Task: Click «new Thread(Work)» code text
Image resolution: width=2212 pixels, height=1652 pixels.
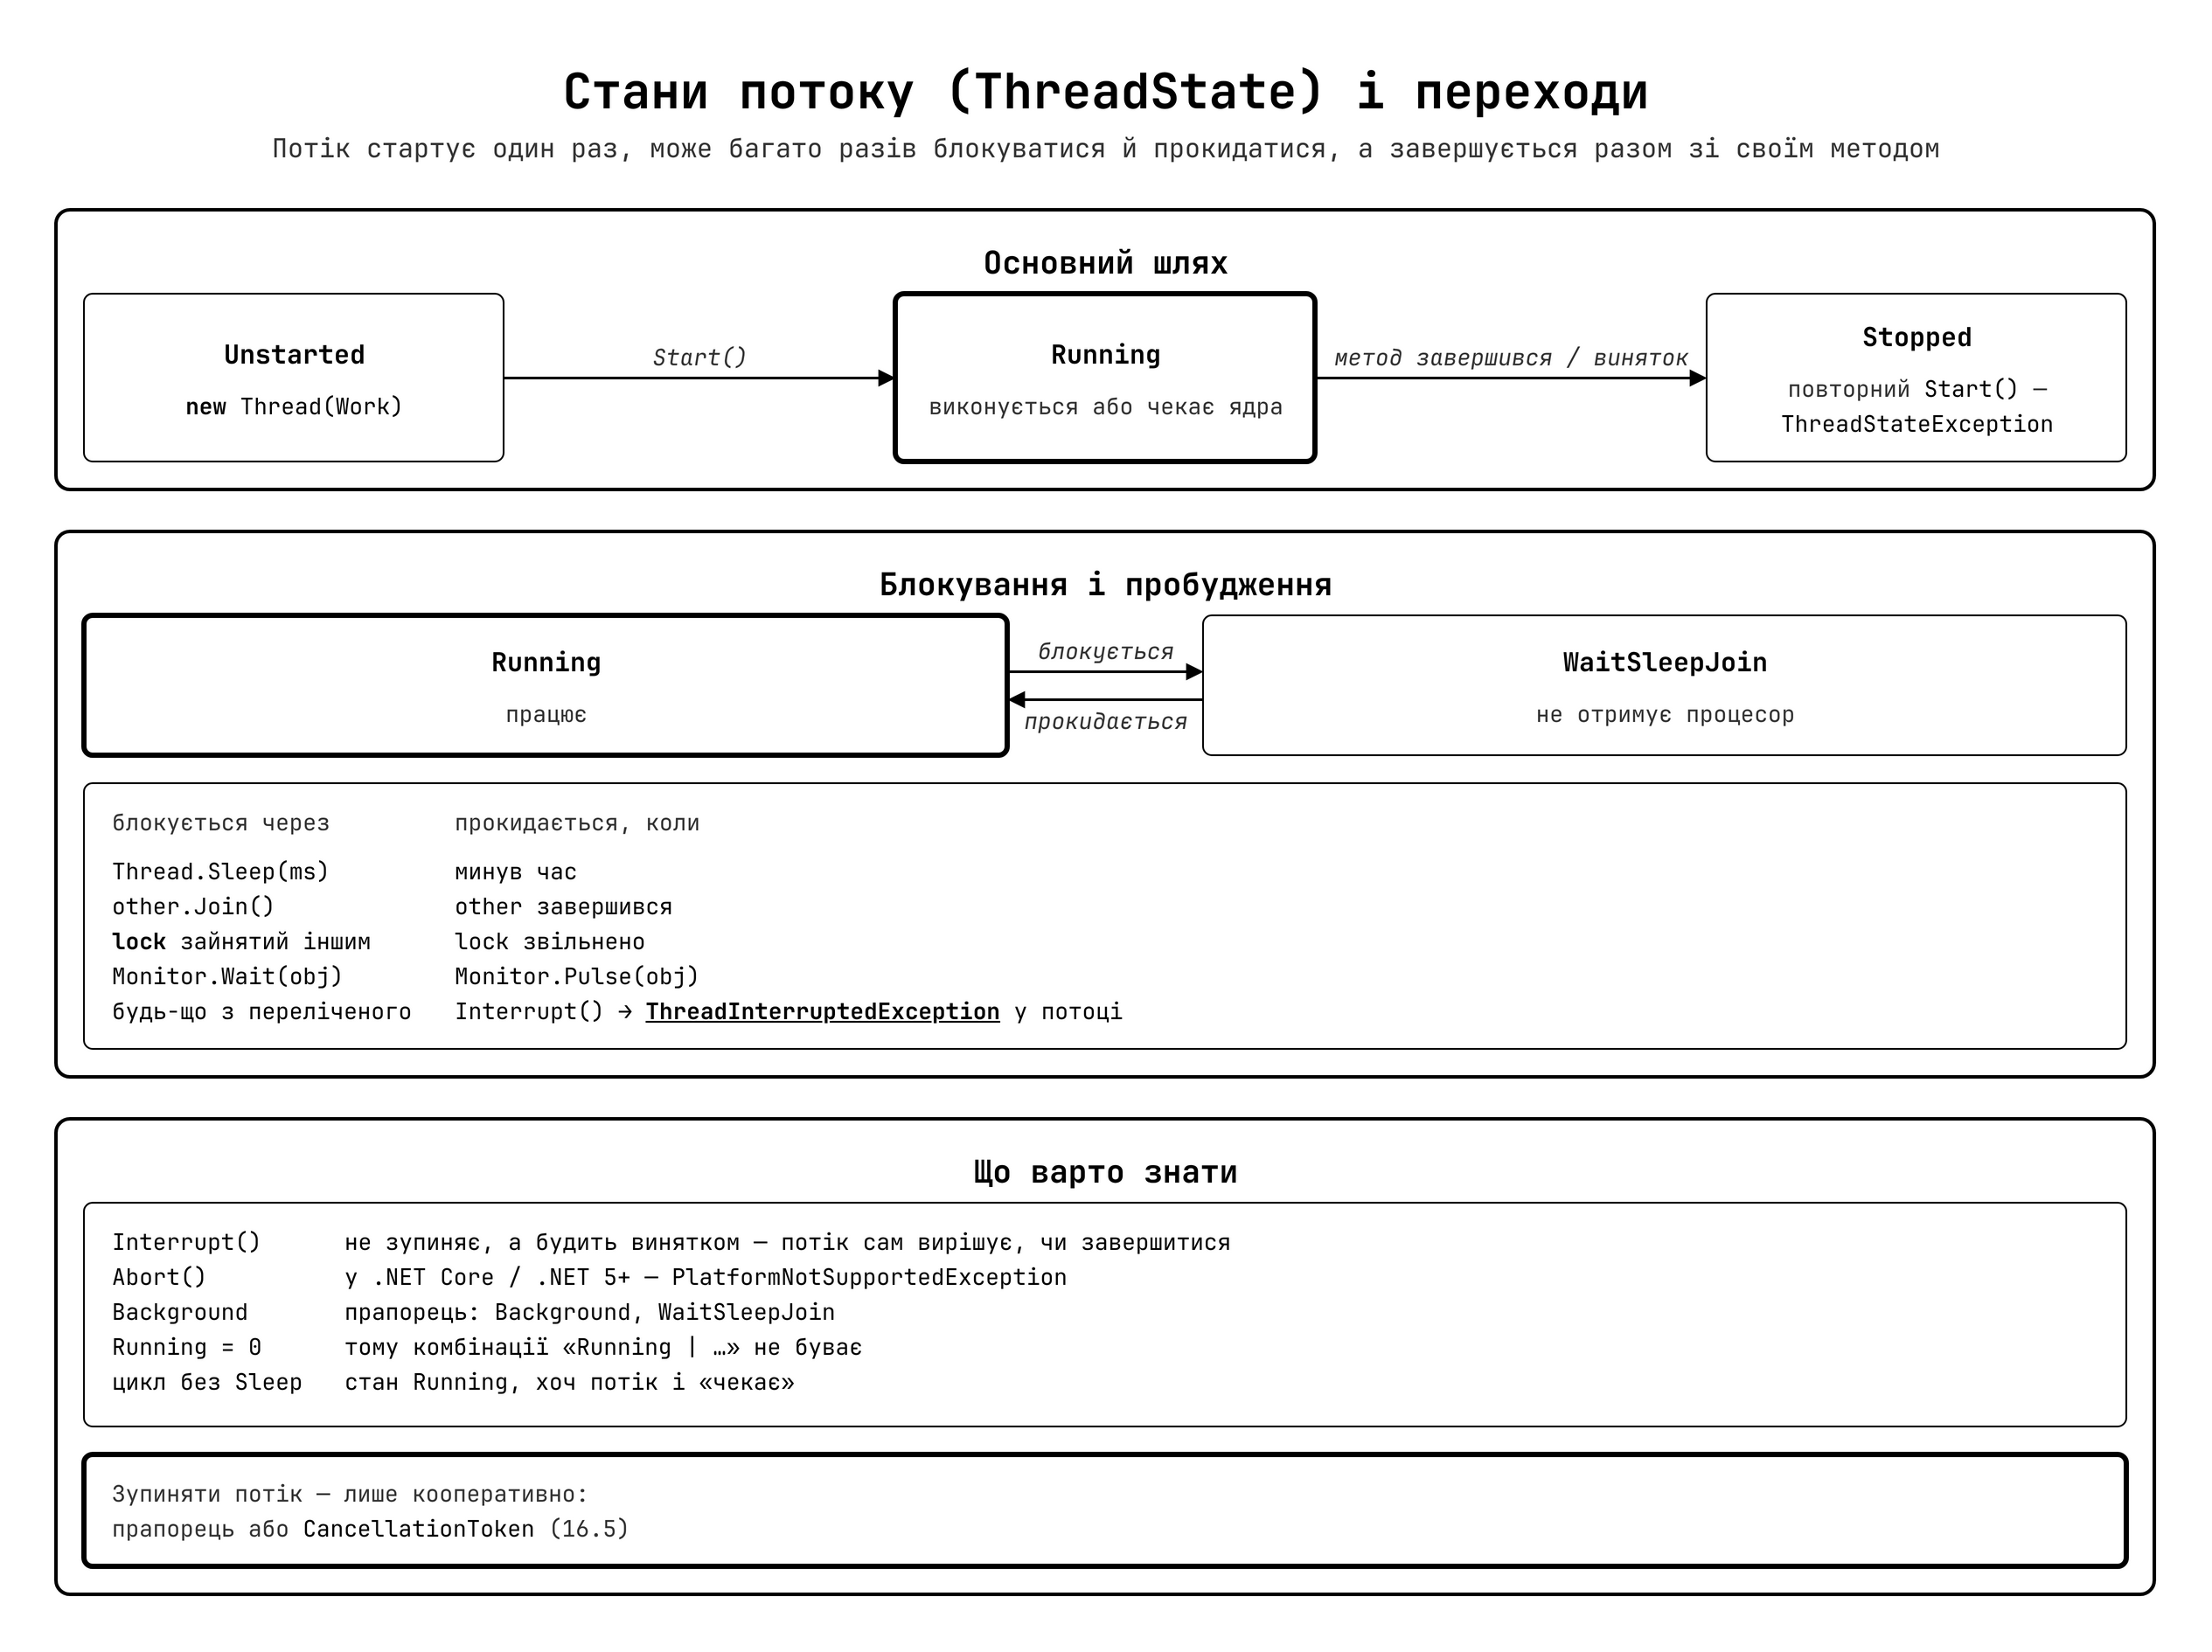Action: 293,406
